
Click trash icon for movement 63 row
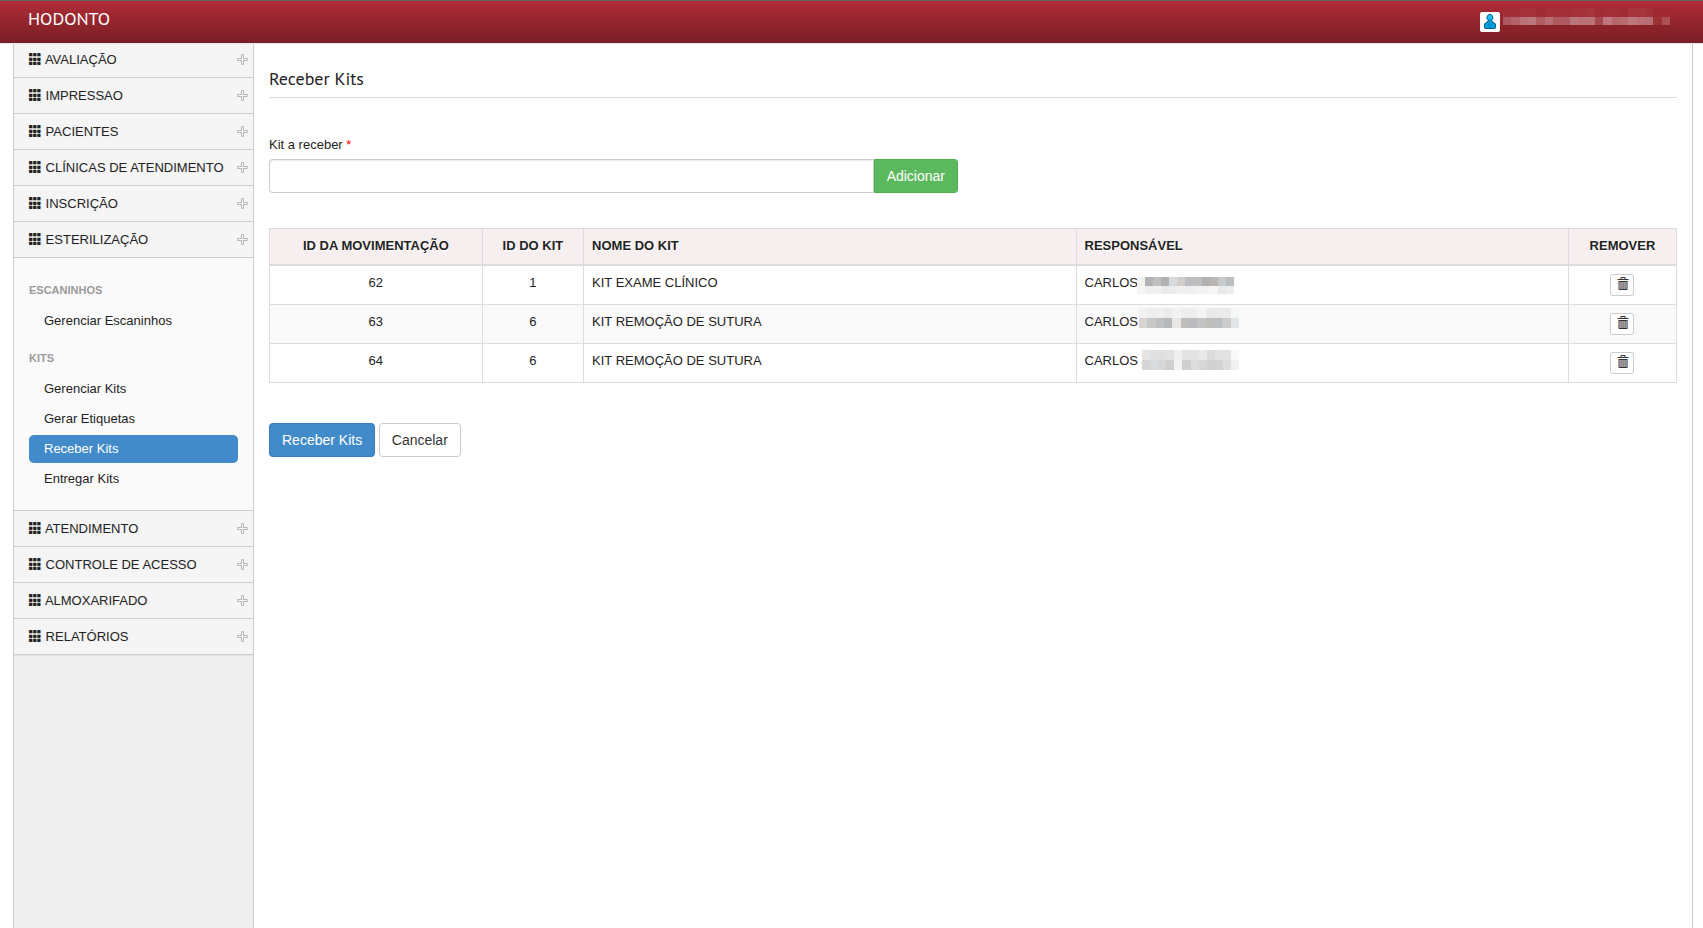click(1621, 324)
